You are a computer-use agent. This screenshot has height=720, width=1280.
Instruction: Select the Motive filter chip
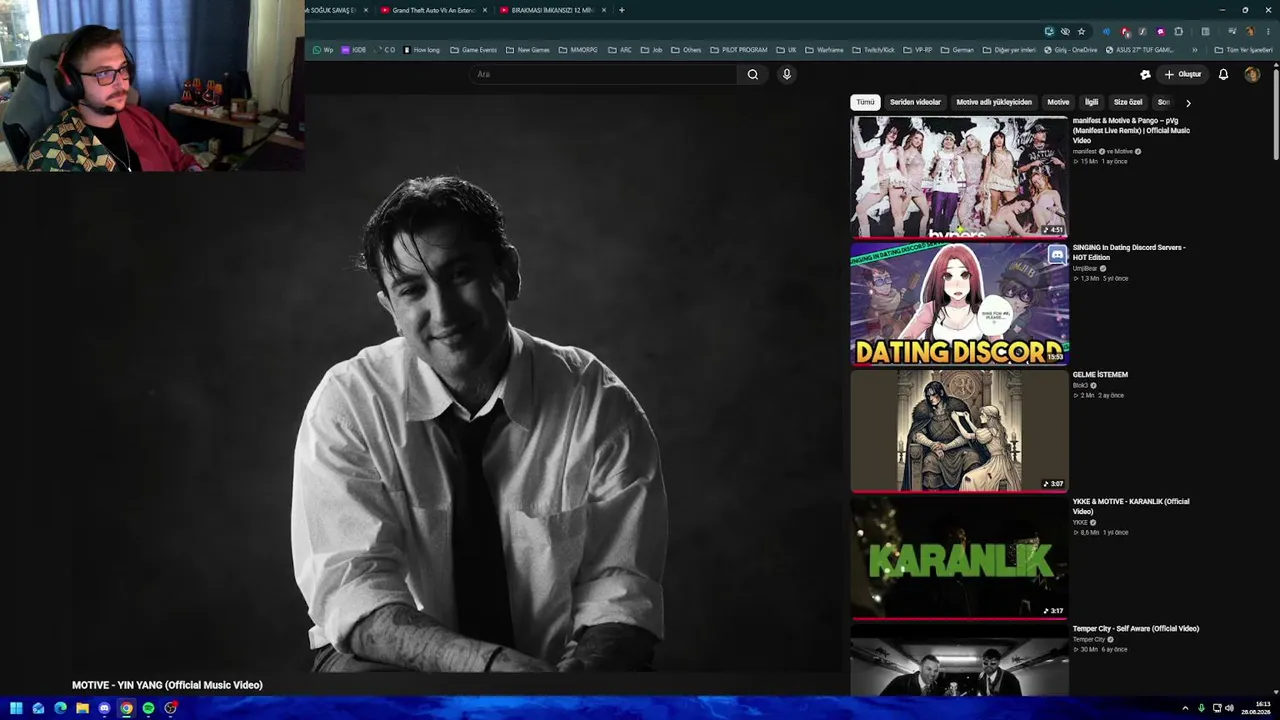point(1058,102)
